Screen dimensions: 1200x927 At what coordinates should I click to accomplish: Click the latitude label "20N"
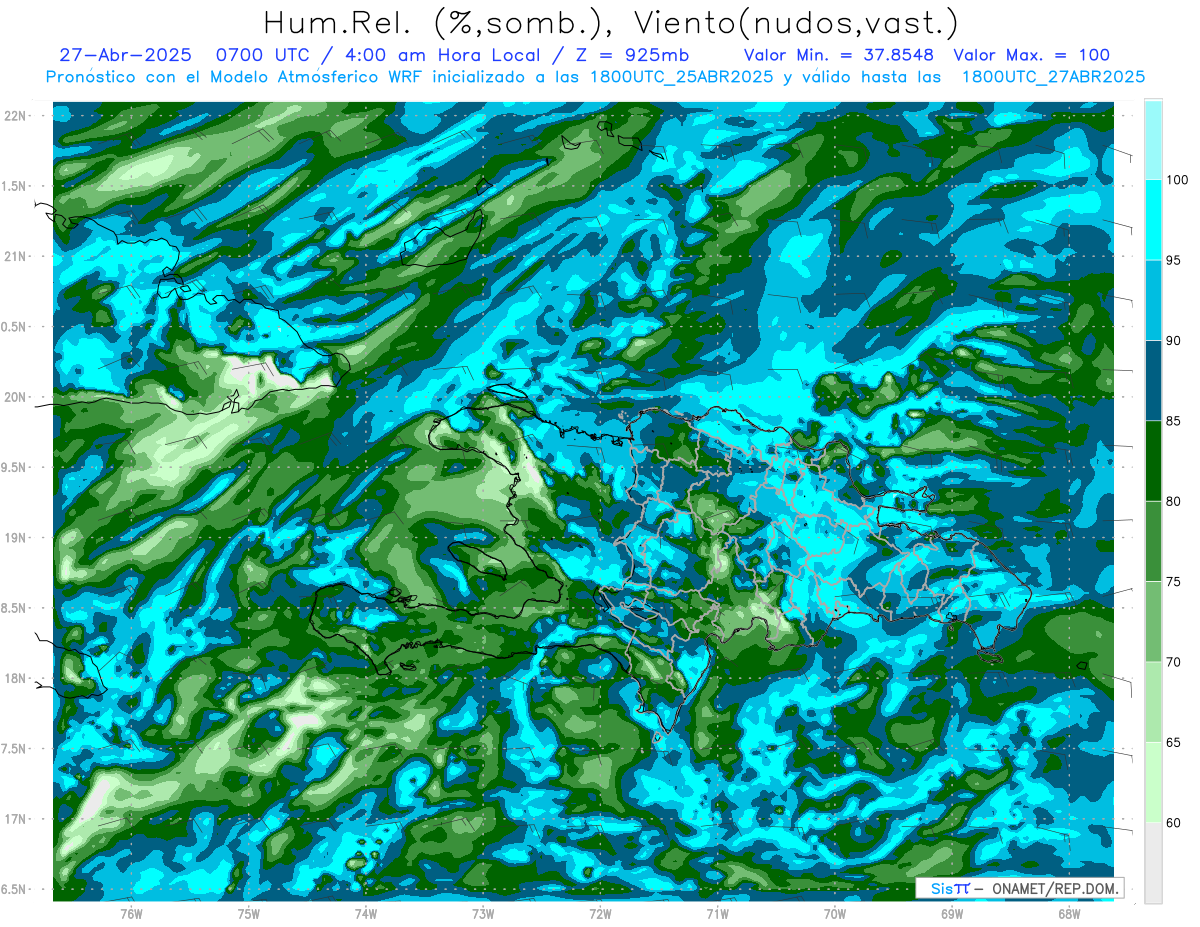click(x=15, y=397)
